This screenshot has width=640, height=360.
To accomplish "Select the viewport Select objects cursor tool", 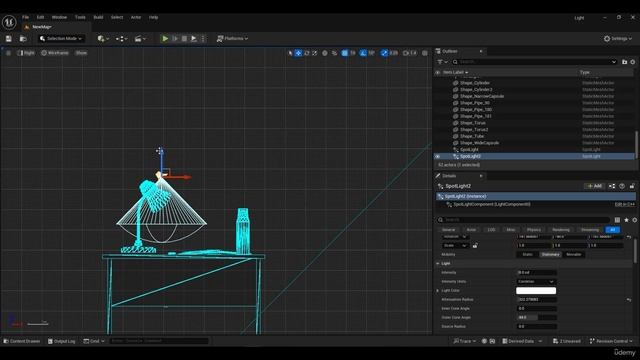I will (290, 53).
